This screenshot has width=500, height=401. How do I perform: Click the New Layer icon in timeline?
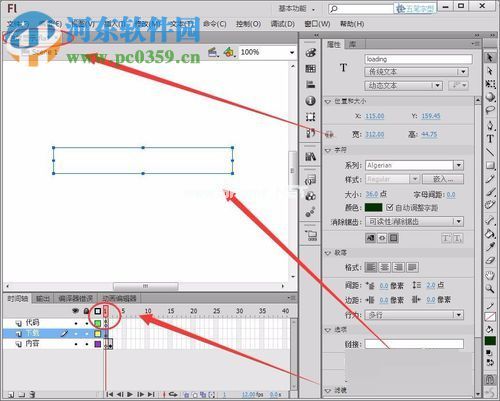(x=11, y=395)
